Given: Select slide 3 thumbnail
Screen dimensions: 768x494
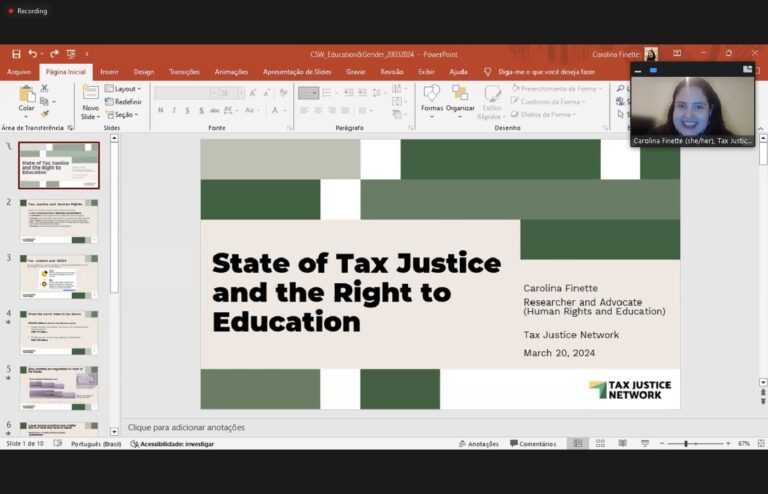Looking at the screenshot, I should [59, 277].
